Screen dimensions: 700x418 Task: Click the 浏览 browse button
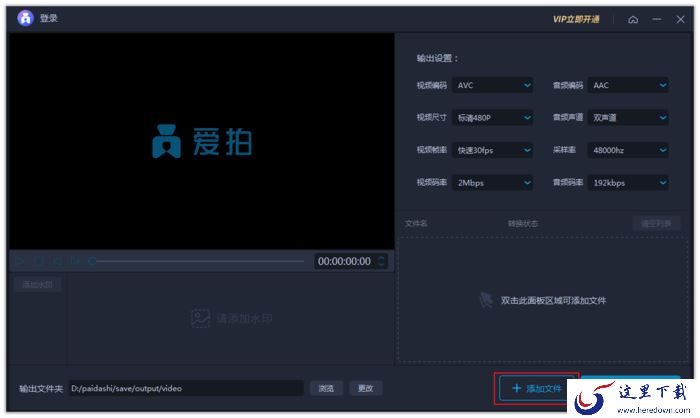click(x=326, y=389)
